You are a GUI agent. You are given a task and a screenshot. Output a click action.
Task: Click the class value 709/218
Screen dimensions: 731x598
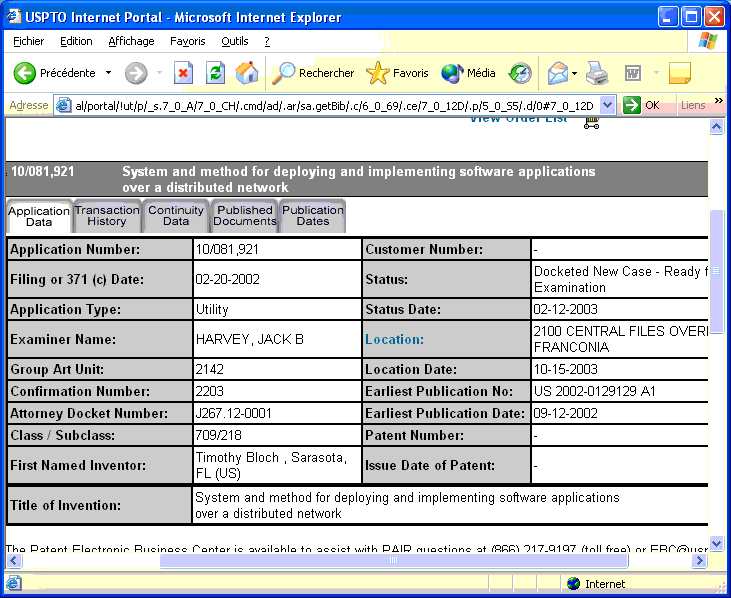click(x=218, y=435)
